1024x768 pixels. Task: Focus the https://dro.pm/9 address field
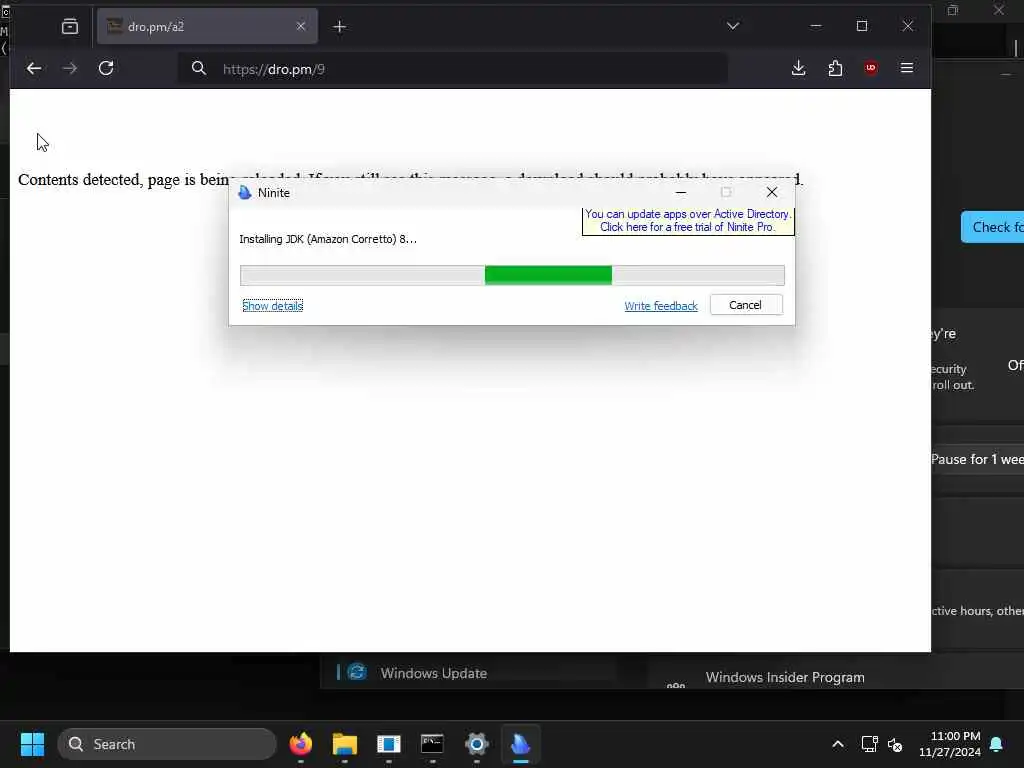point(453,69)
